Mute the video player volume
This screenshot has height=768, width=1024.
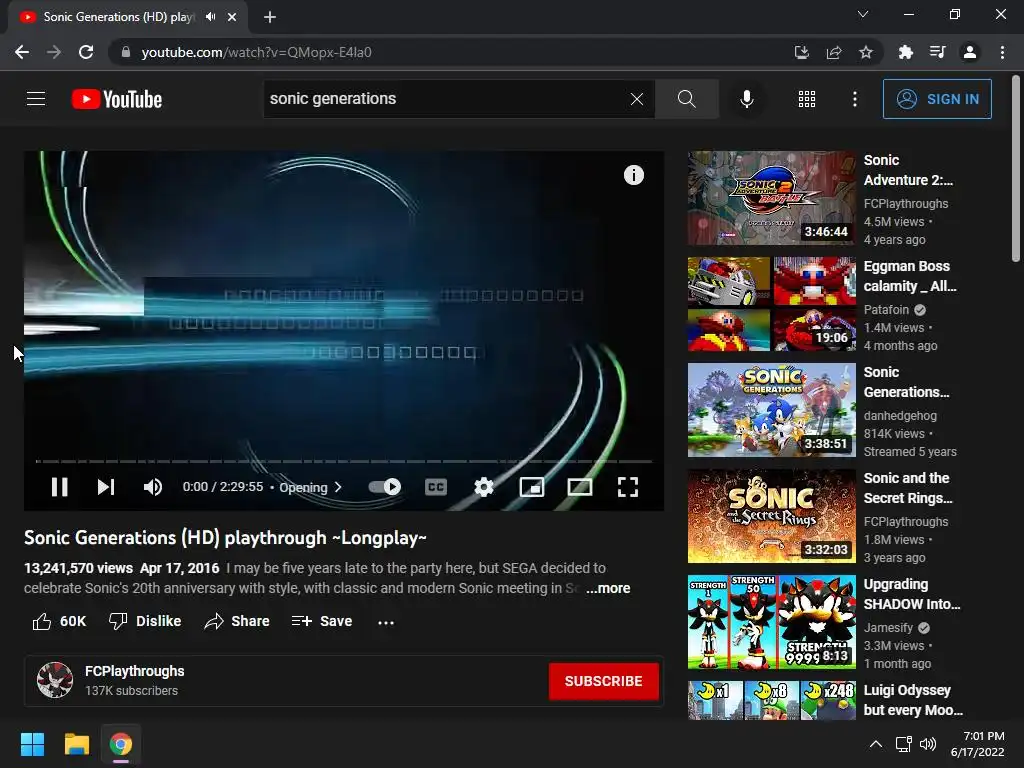(x=153, y=487)
